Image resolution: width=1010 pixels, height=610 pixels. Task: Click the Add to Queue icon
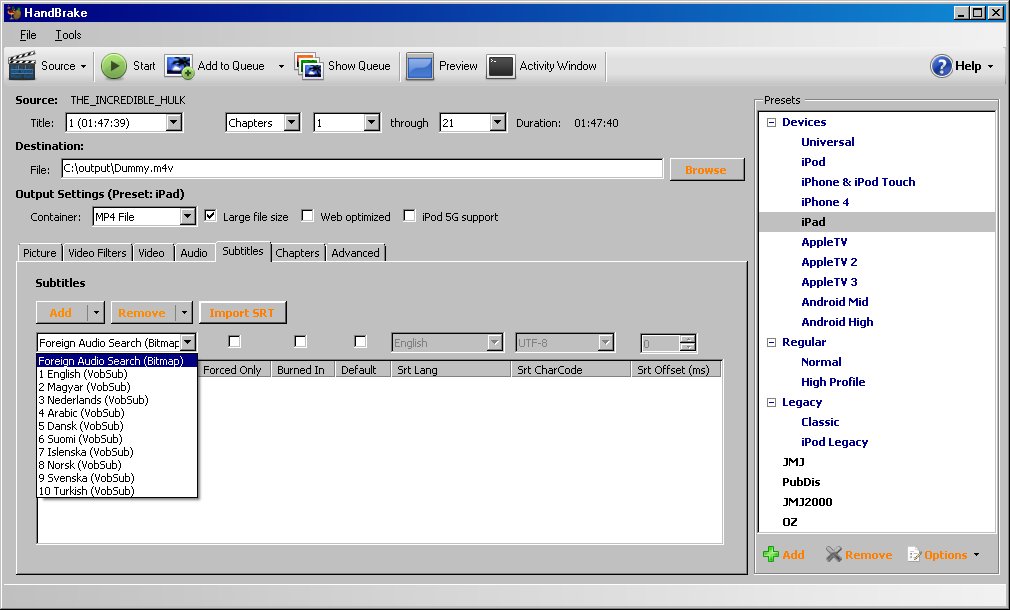[179, 66]
